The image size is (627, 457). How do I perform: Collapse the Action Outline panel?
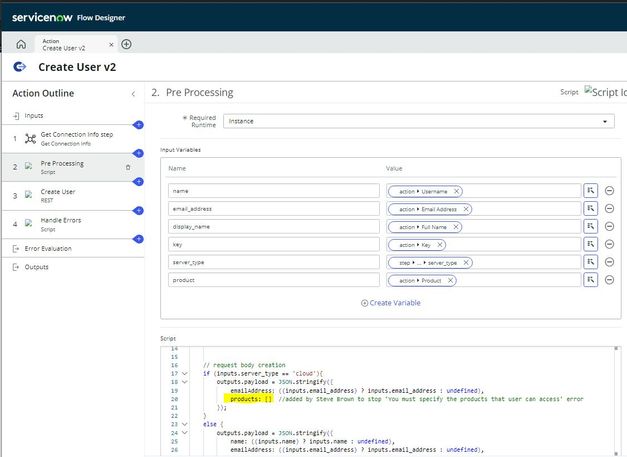point(133,94)
